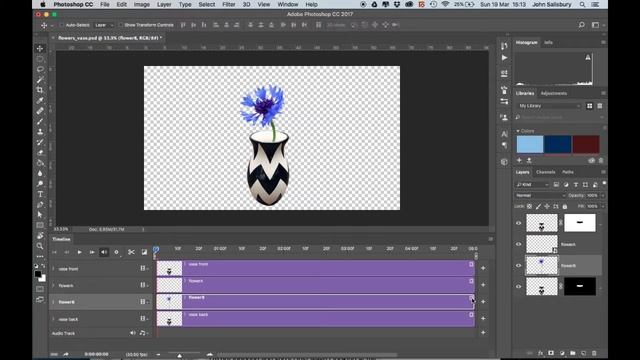
Task: Open the Window menu
Action: point(288,4)
